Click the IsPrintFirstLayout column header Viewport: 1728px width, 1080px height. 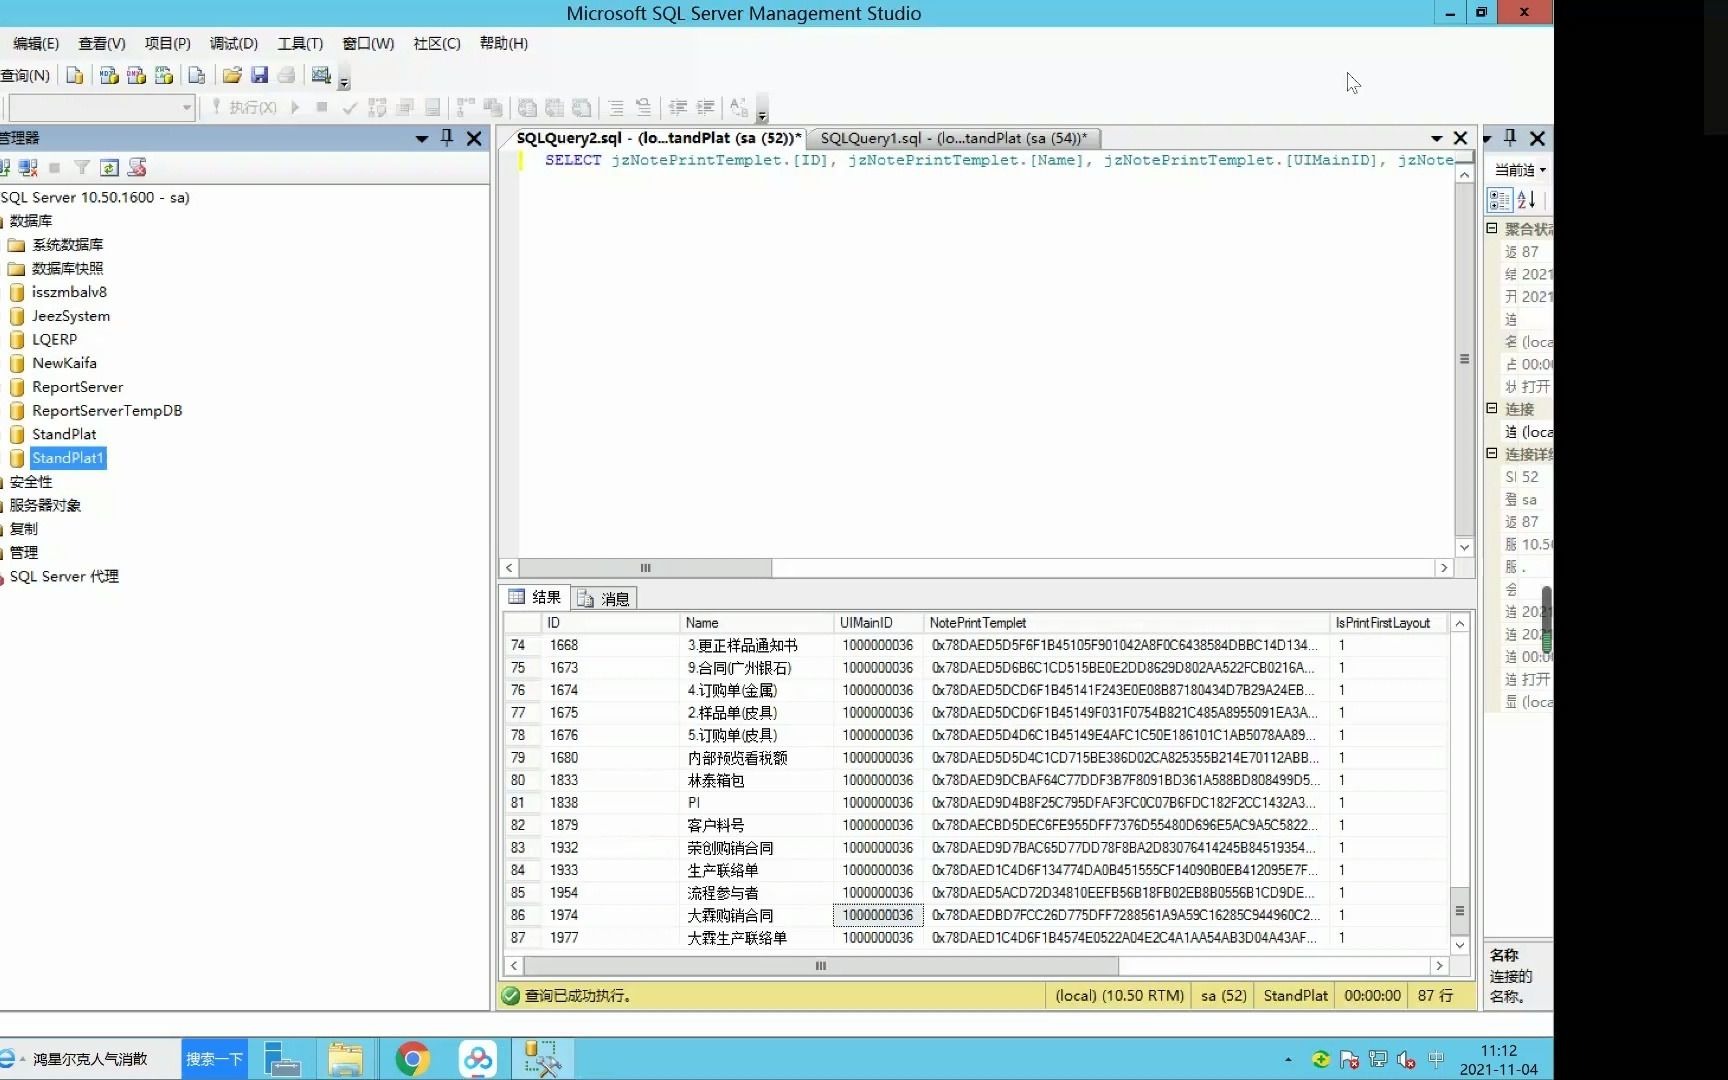click(1388, 623)
